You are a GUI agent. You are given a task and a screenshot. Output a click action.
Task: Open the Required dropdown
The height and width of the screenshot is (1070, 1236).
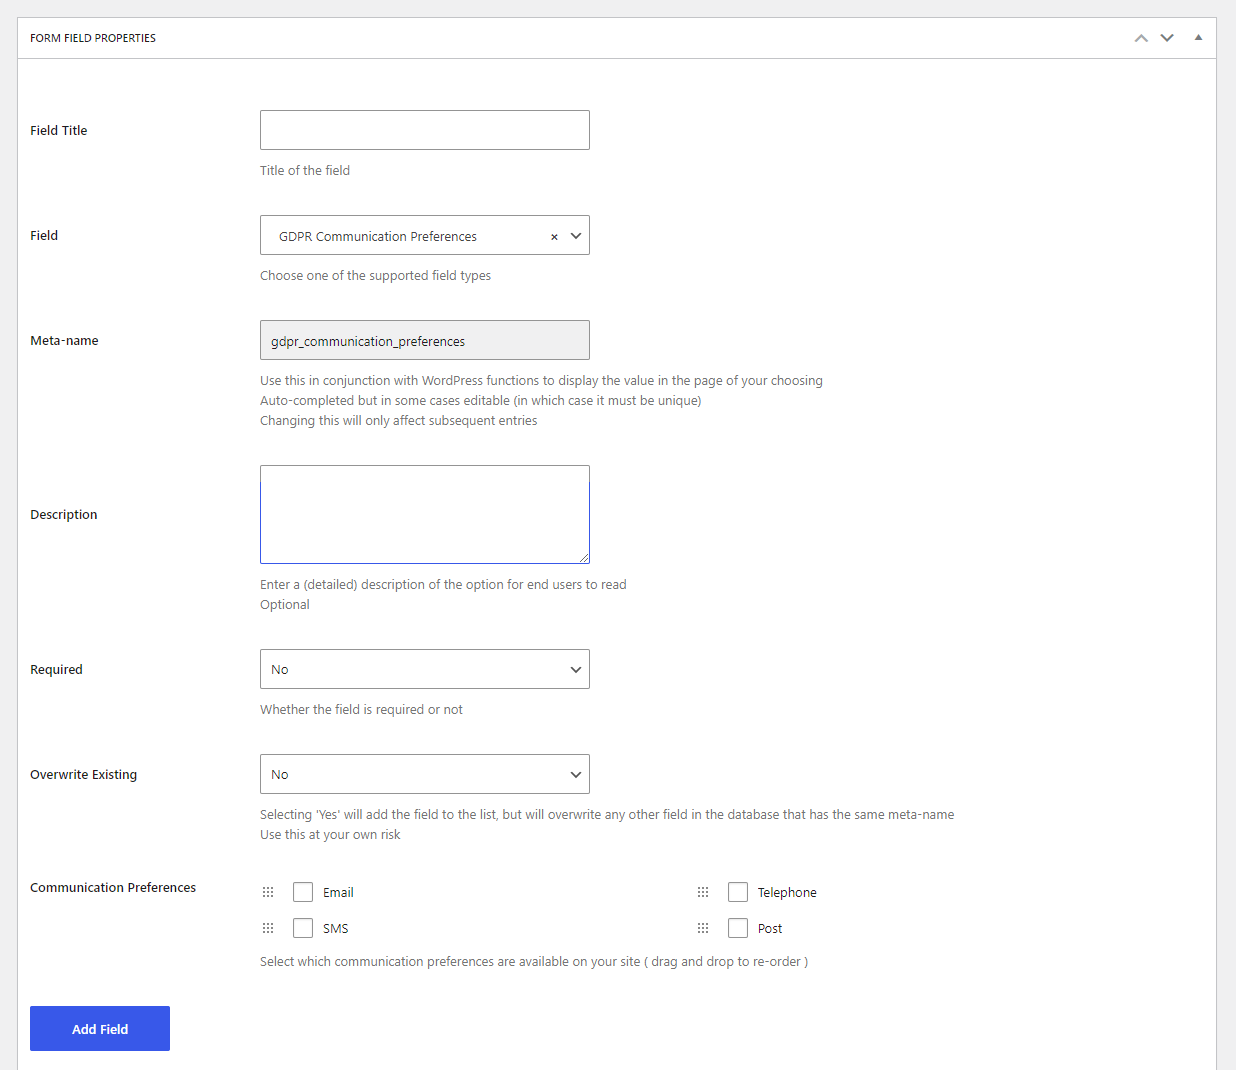tap(424, 669)
